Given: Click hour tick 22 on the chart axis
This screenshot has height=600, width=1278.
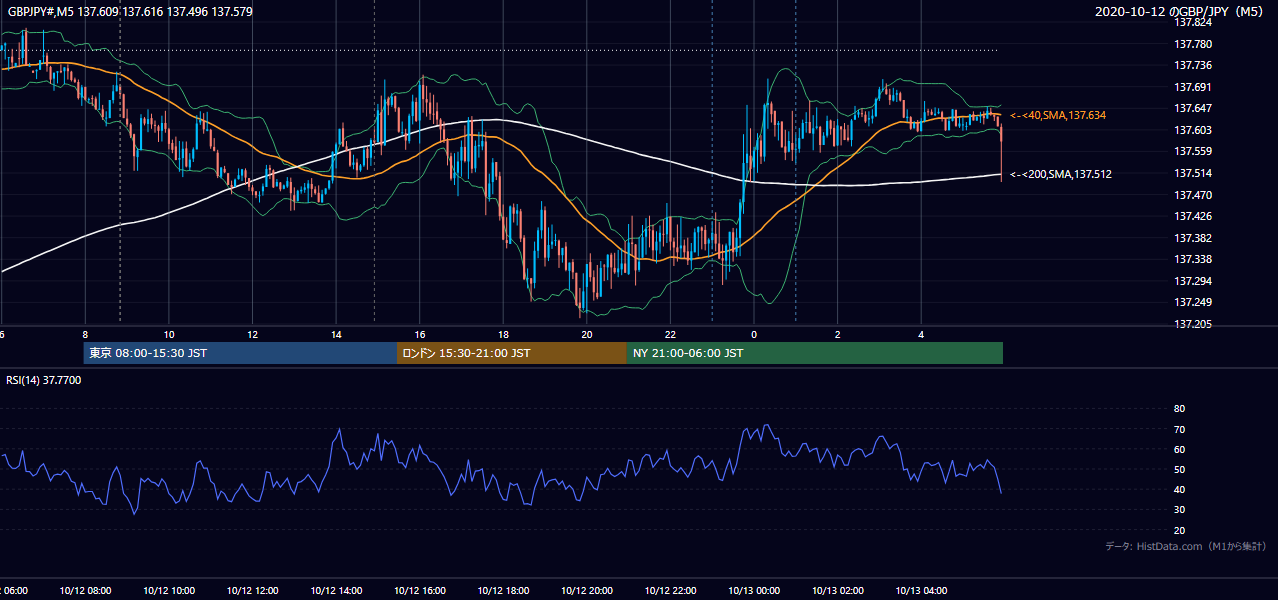Looking at the screenshot, I should tap(670, 335).
